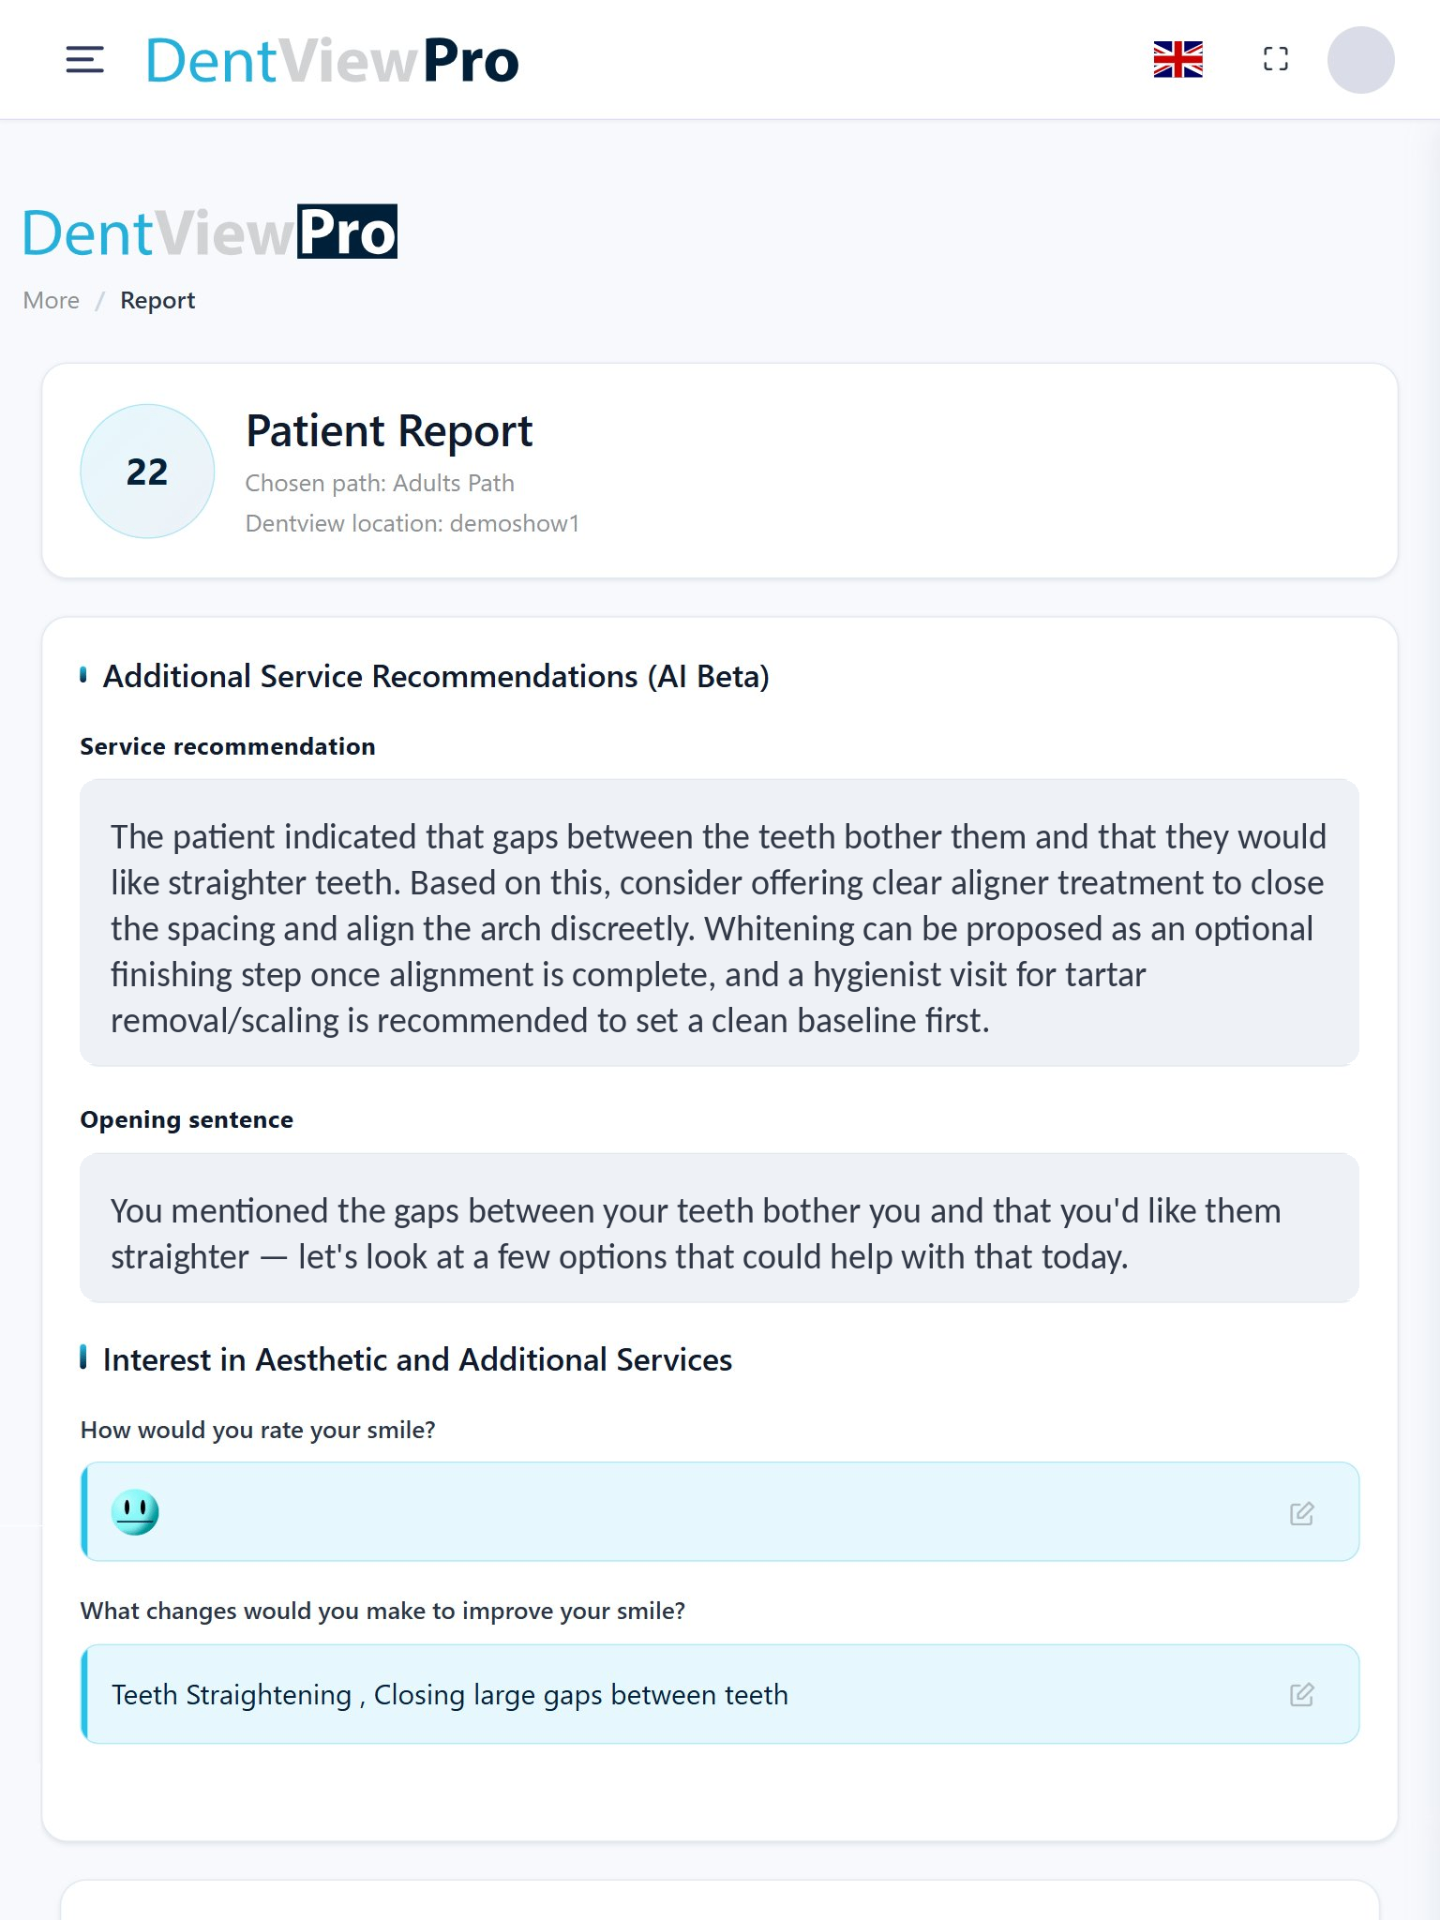Click the Service recommendation text box

pos(719,923)
